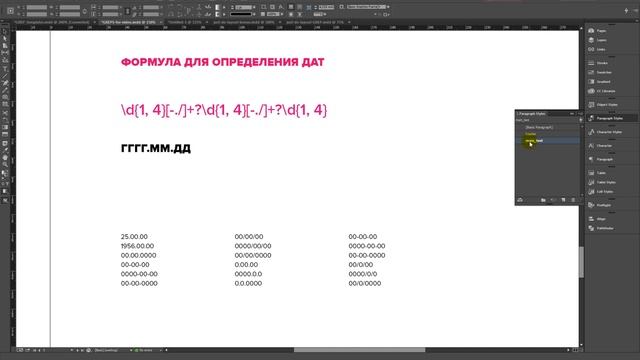This screenshot has width=640, height=360.
Task: Click Delete style icon in Paragraph Styles
Action: pyautogui.click(x=573, y=200)
